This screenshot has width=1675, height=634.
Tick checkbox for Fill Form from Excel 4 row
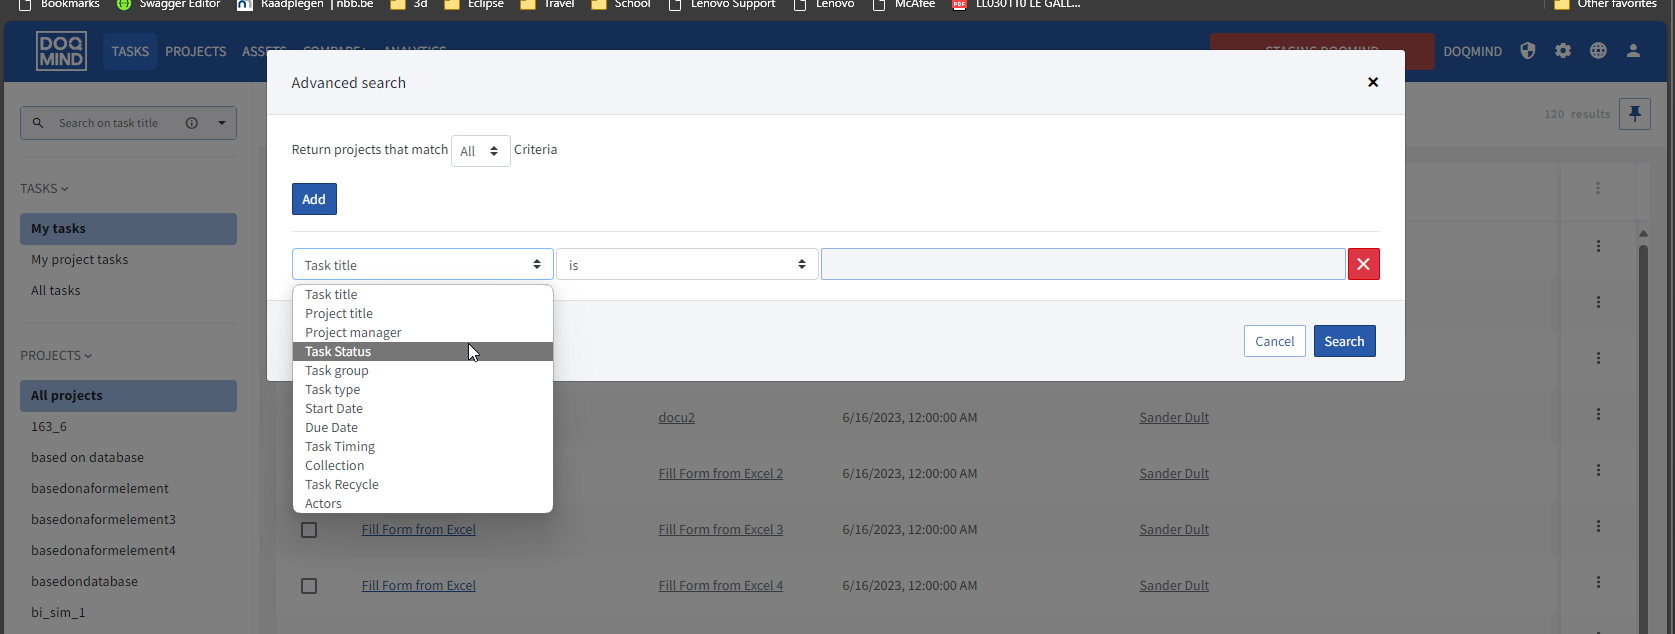(309, 586)
